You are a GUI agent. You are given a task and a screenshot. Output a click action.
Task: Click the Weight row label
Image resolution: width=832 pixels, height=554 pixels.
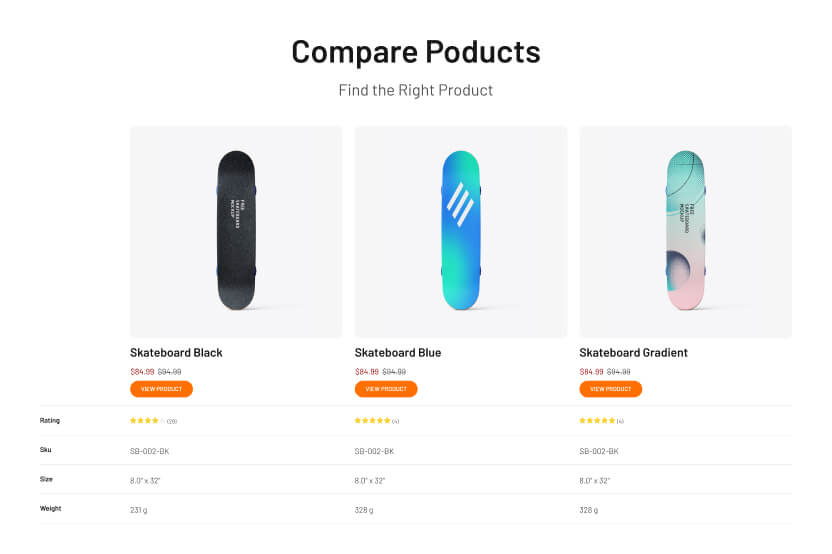click(51, 508)
